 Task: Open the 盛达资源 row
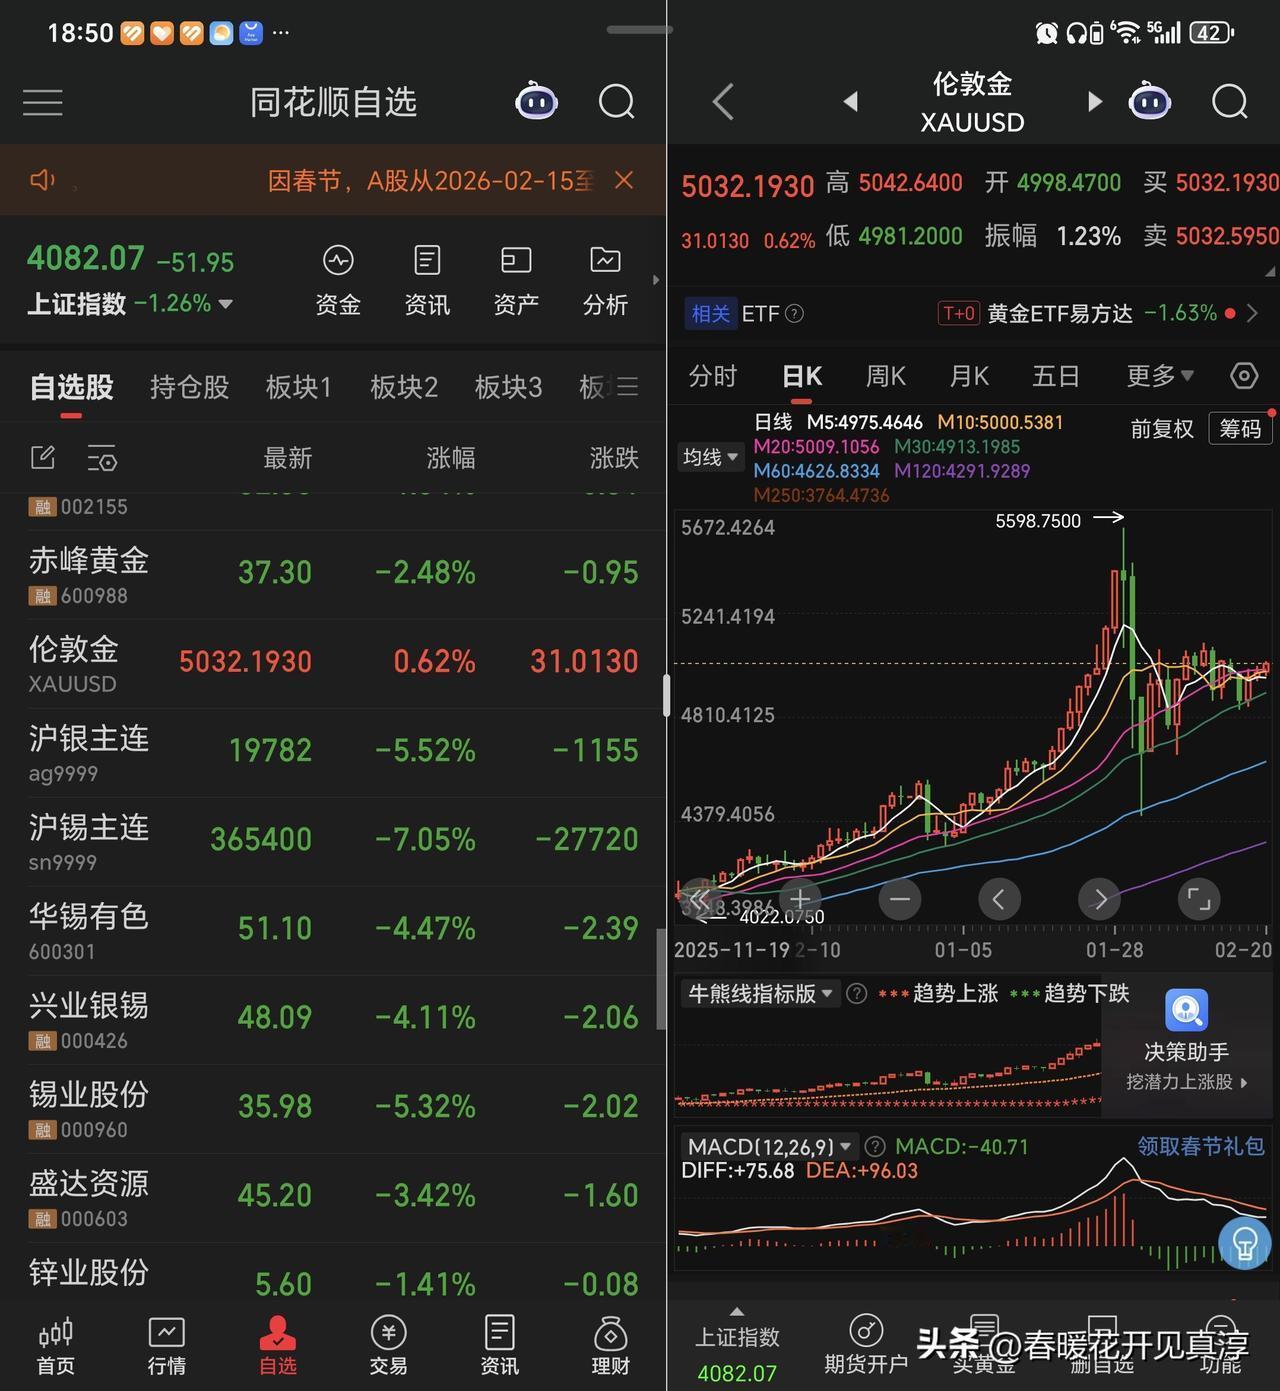333,1198
